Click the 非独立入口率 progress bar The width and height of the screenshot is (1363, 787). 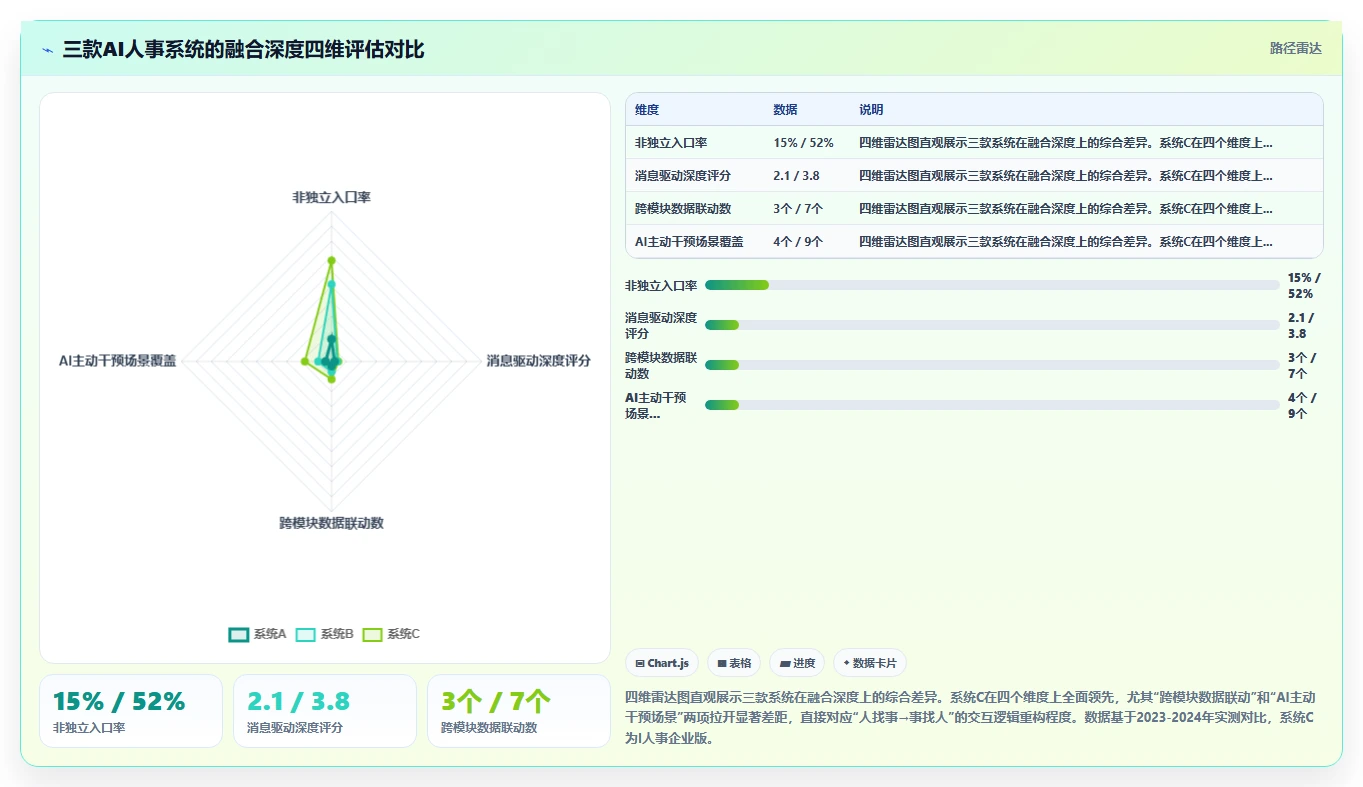tap(992, 285)
